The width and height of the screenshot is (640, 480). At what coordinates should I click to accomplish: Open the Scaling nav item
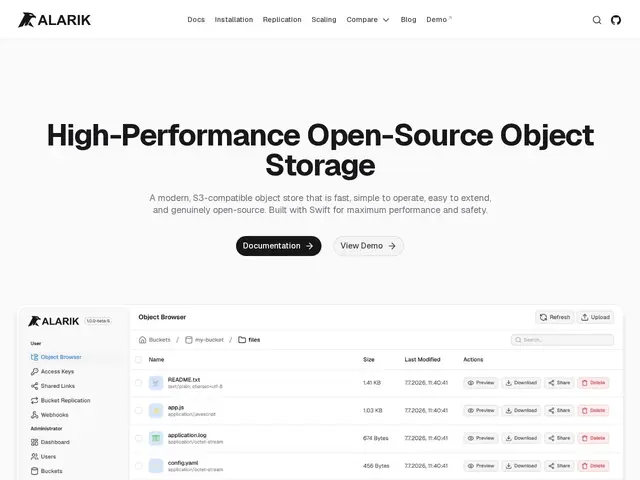pyautogui.click(x=324, y=20)
